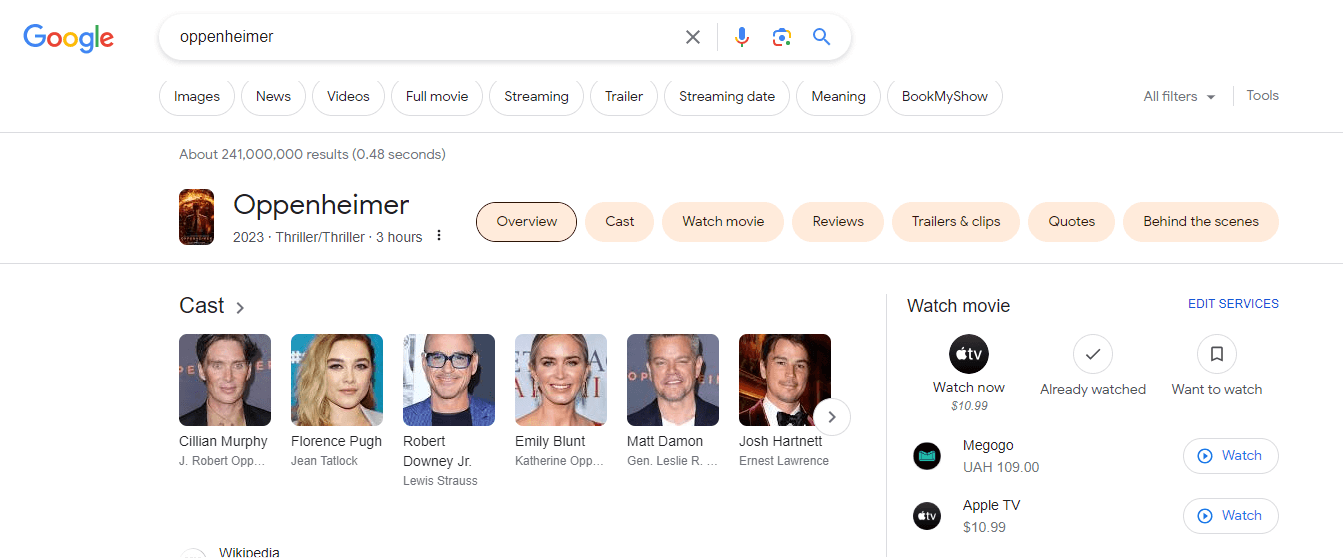Show more cast with next arrow
1344x558 pixels.
[x=832, y=417]
